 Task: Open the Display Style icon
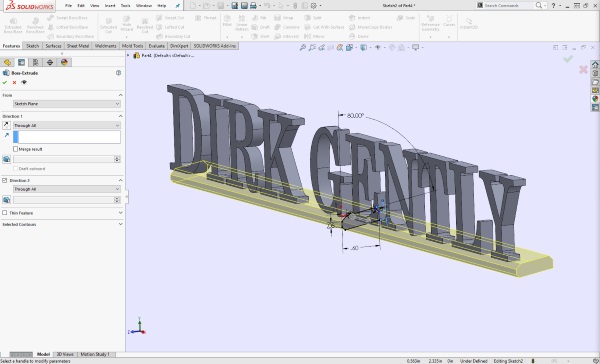[x=364, y=47]
